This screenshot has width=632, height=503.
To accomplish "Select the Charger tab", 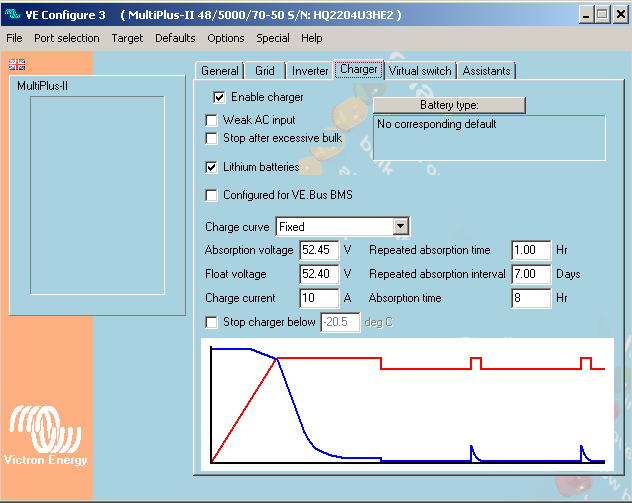I will [x=359, y=69].
